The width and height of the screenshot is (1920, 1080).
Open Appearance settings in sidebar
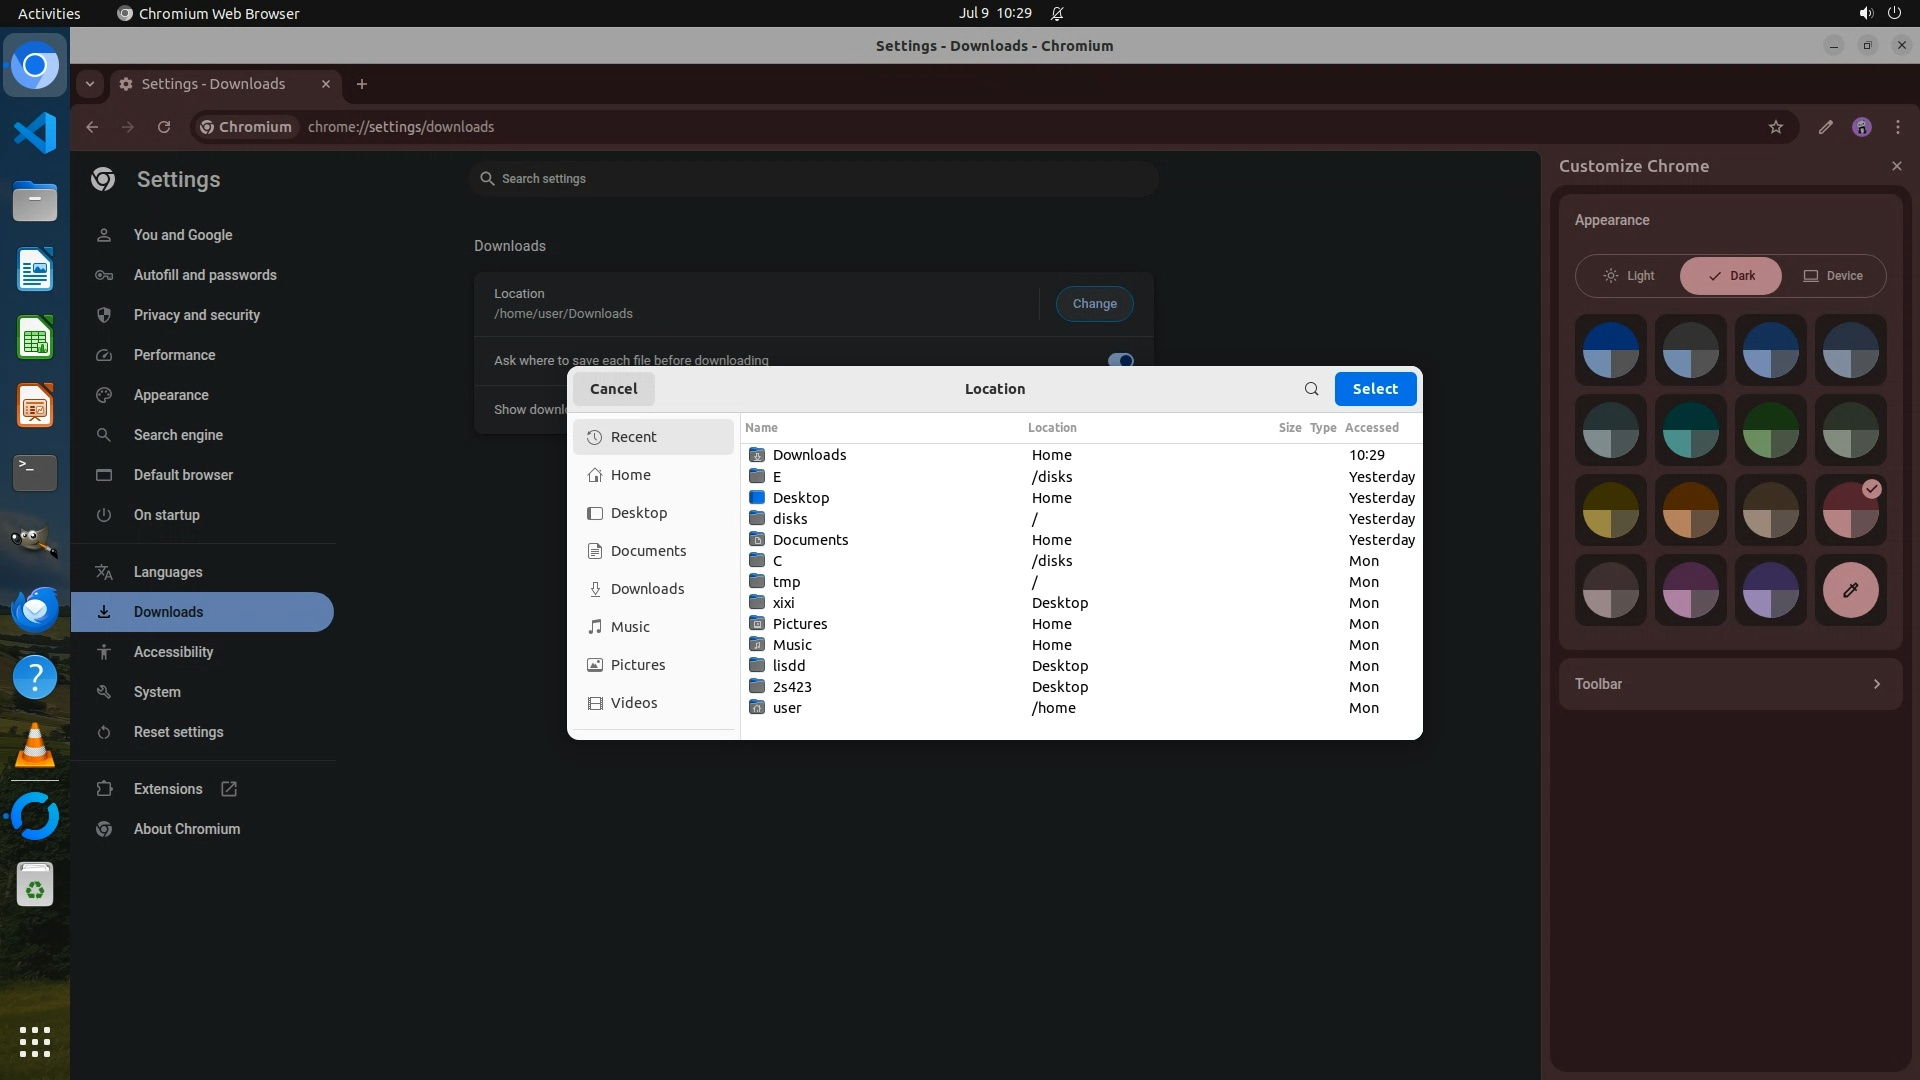point(171,395)
